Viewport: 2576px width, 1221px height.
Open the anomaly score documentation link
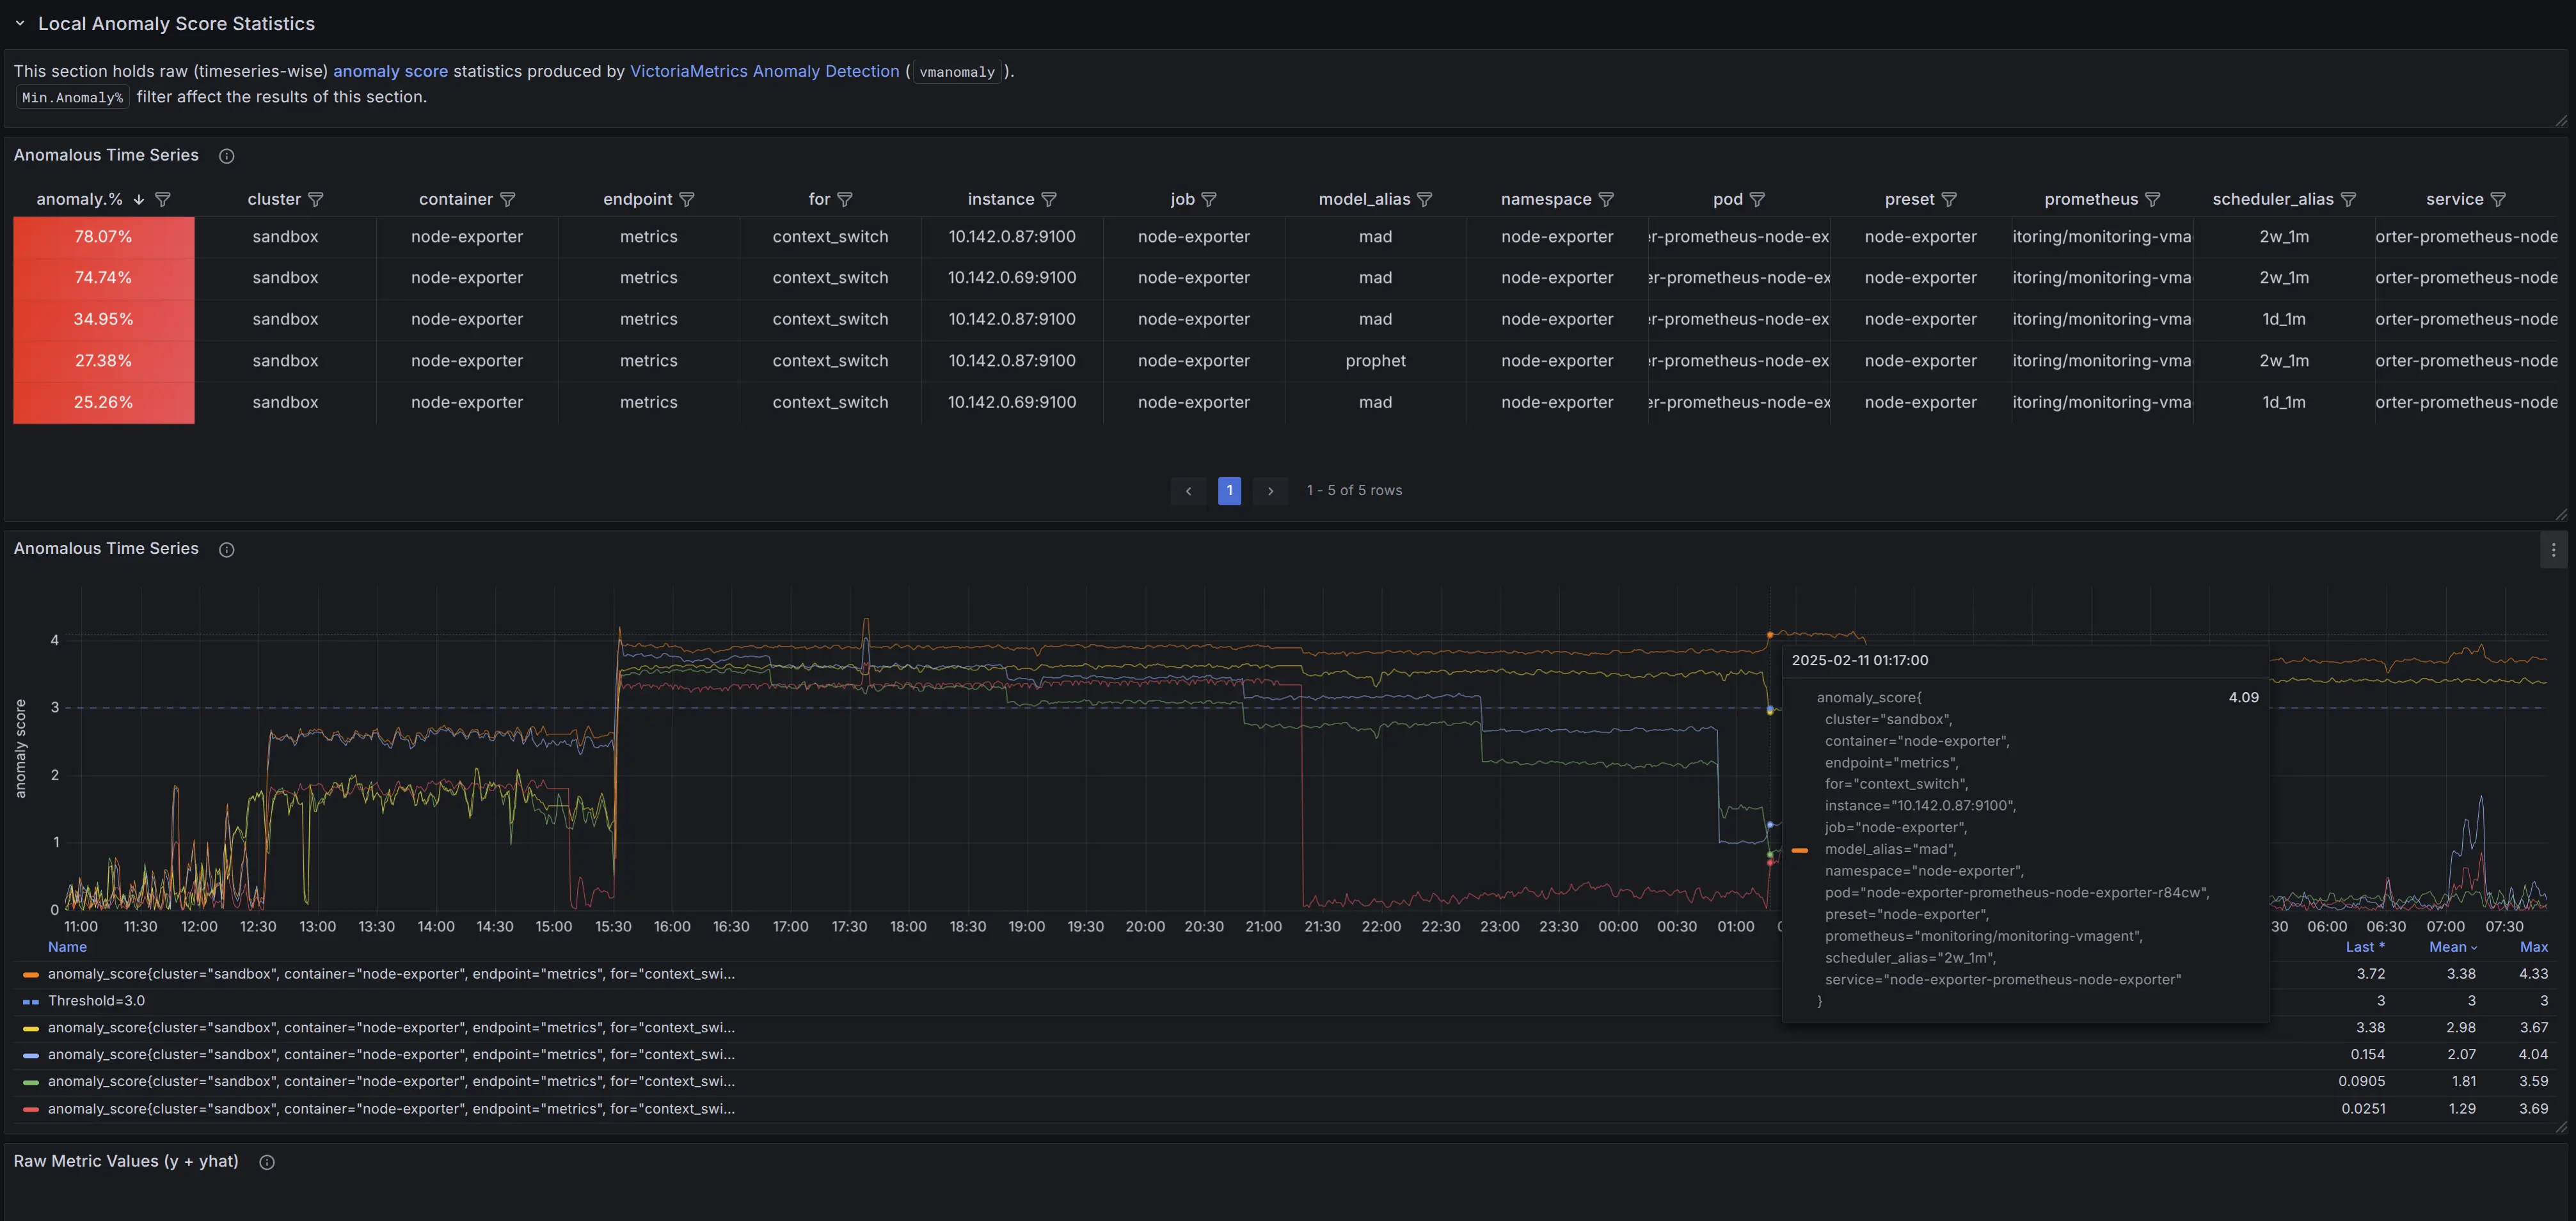click(x=390, y=71)
